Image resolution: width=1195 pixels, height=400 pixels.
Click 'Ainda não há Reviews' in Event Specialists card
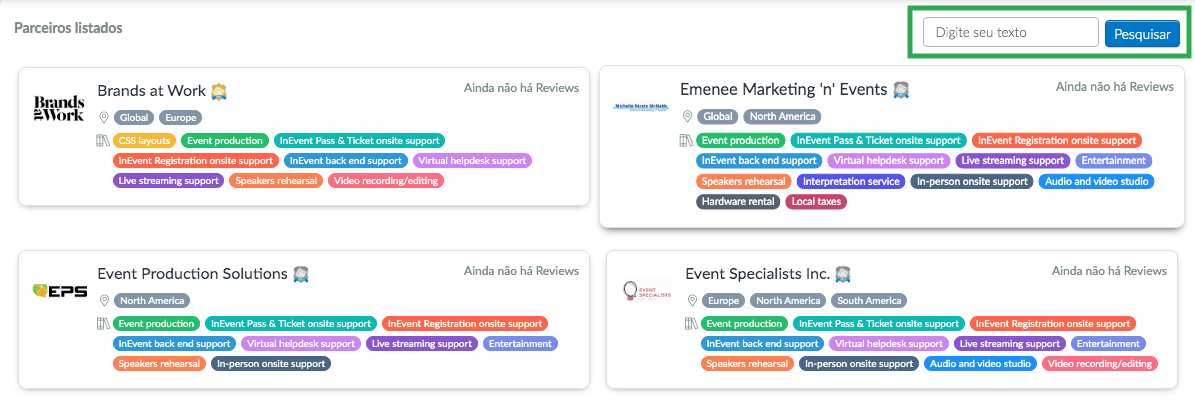click(x=1109, y=270)
